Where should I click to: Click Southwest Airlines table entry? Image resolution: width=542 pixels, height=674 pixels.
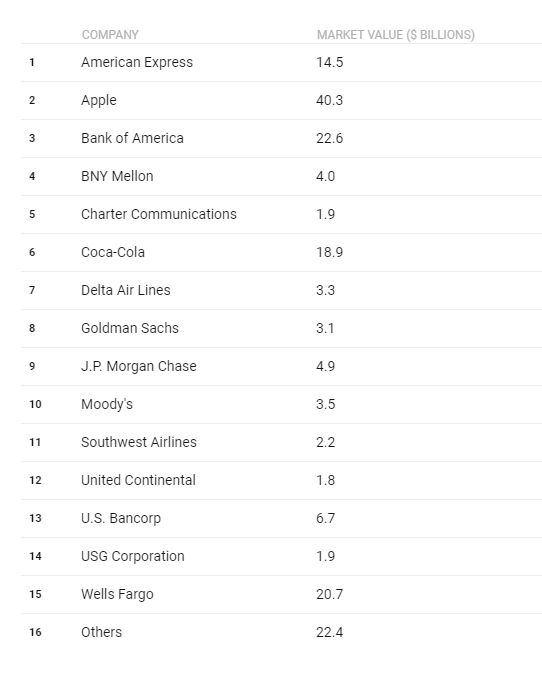[x=139, y=442]
